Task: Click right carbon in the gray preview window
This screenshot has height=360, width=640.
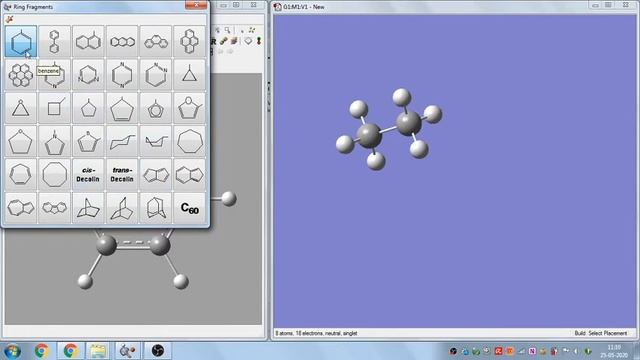Action: pos(160,245)
